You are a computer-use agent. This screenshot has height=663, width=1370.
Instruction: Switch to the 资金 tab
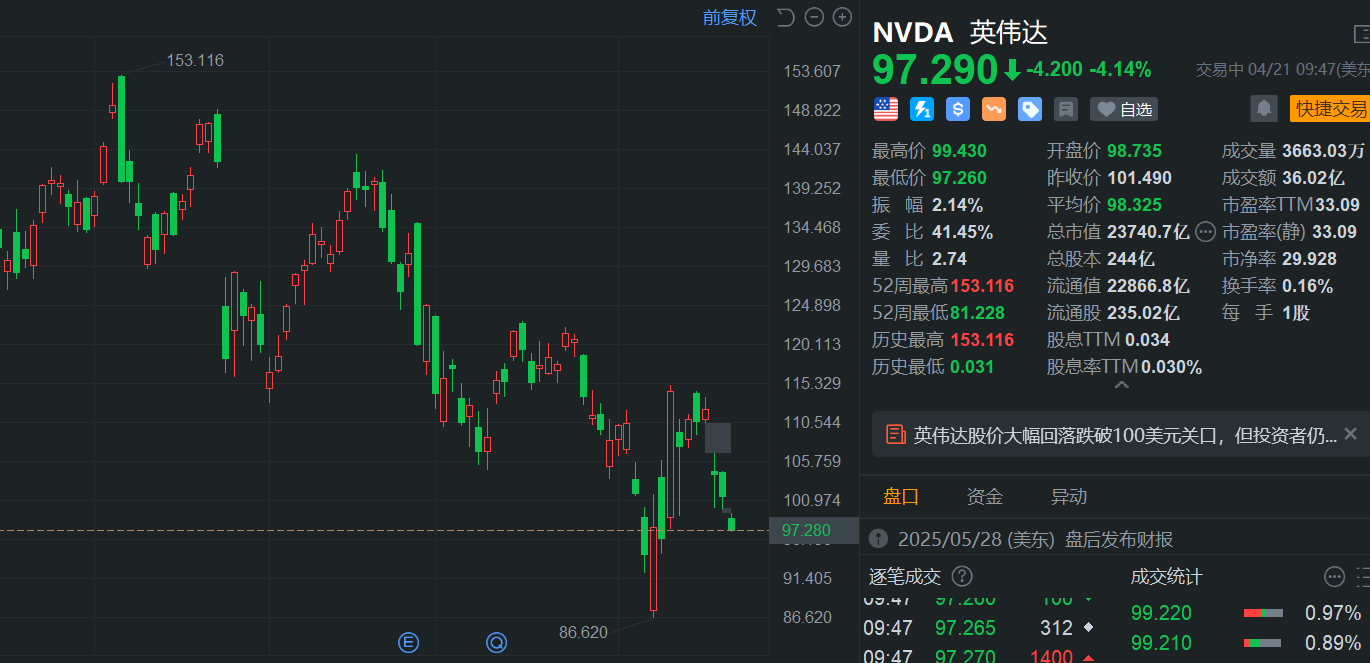coord(984,496)
